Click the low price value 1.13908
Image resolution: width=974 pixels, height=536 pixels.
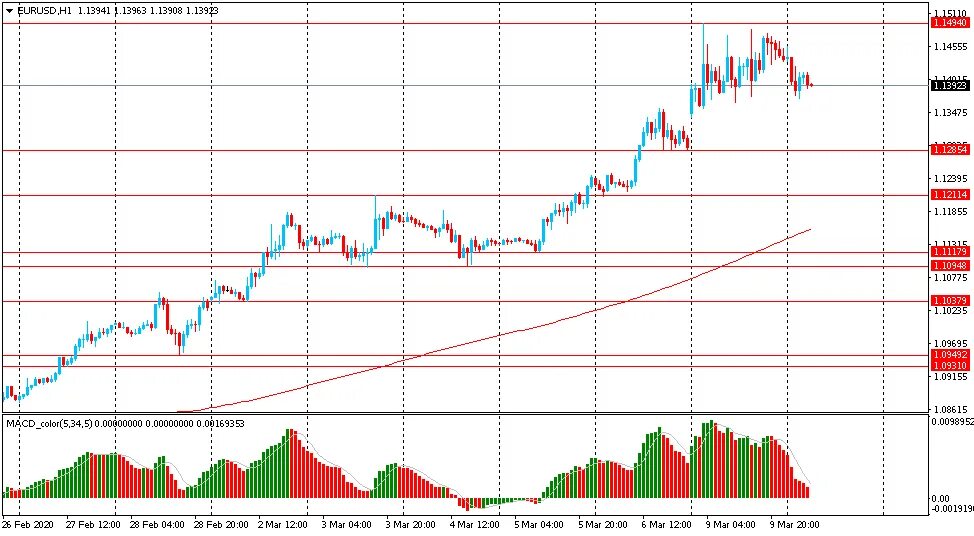pyautogui.click(x=166, y=11)
